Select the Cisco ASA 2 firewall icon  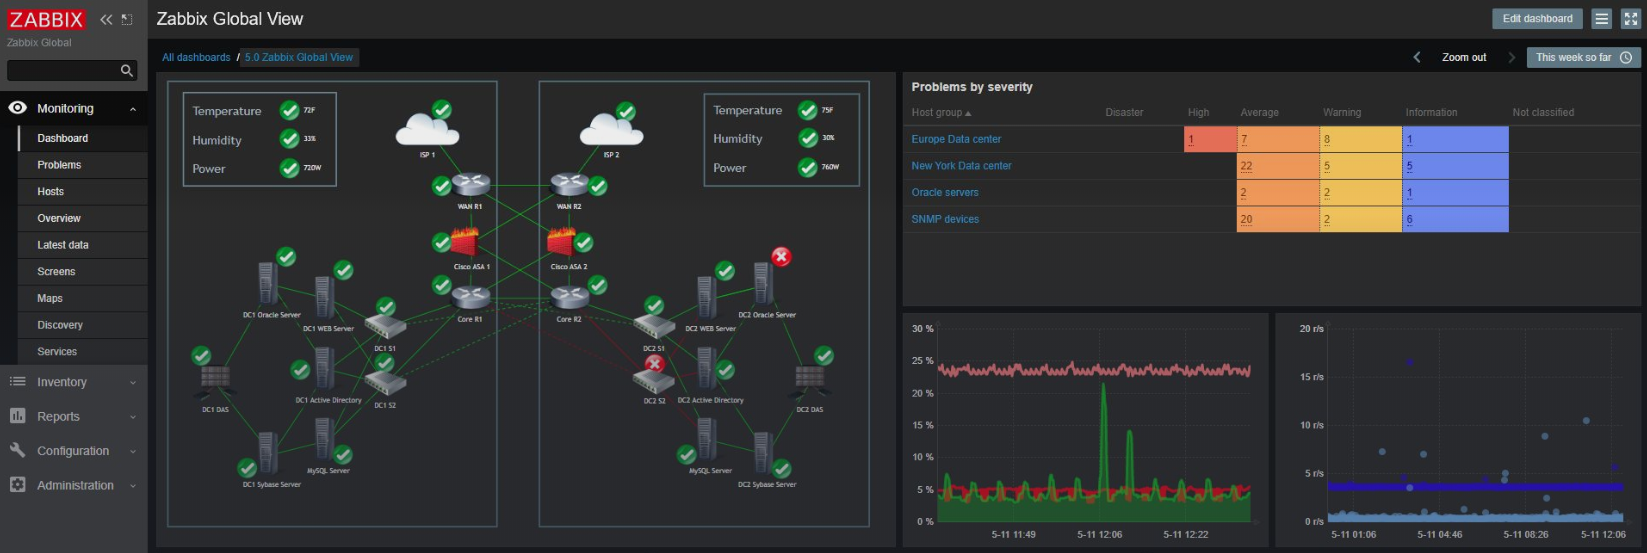click(x=562, y=242)
